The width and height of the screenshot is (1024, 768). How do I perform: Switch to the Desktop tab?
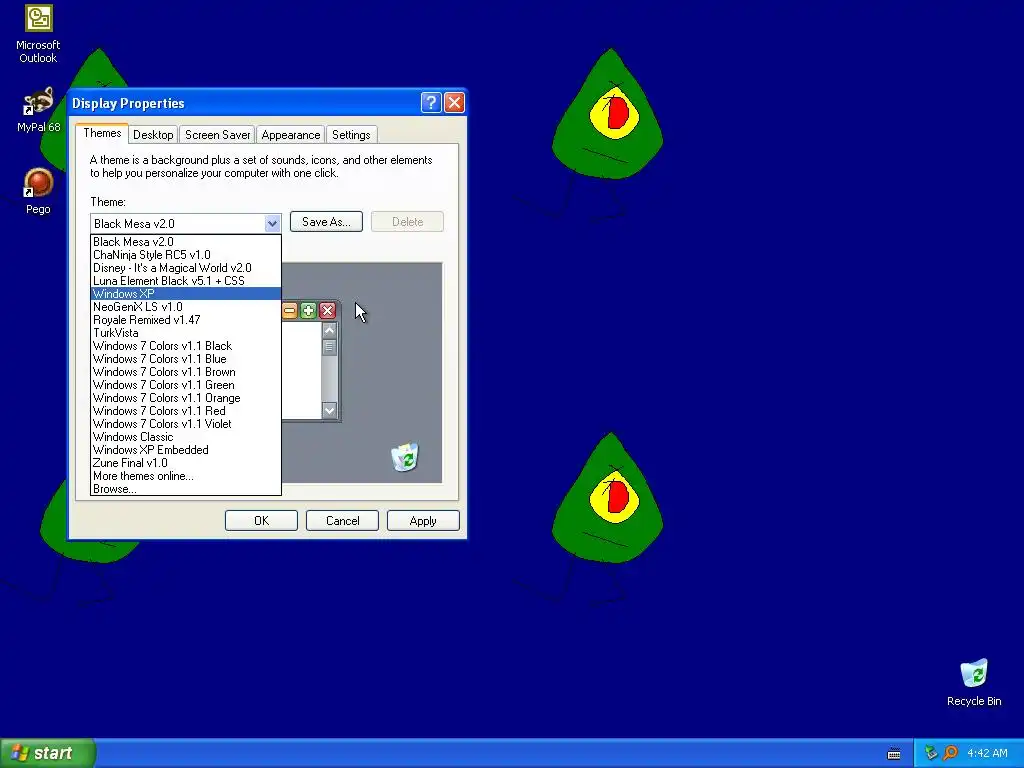pos(153,135)
